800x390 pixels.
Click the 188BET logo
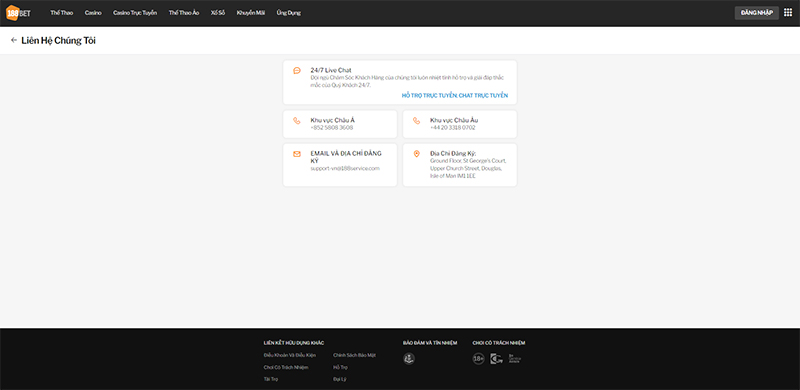coord(18,13)
